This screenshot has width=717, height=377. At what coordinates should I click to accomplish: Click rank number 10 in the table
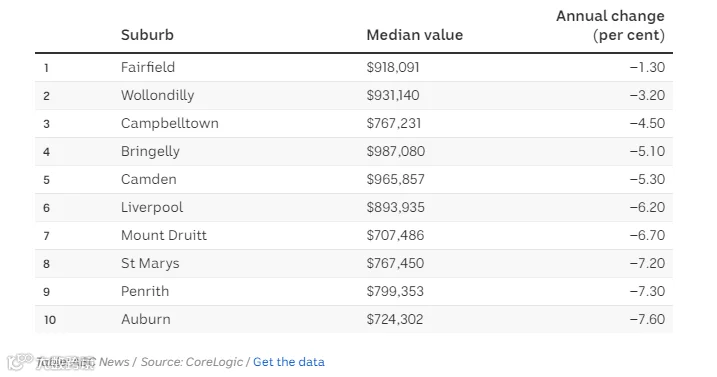pos(50,320)
